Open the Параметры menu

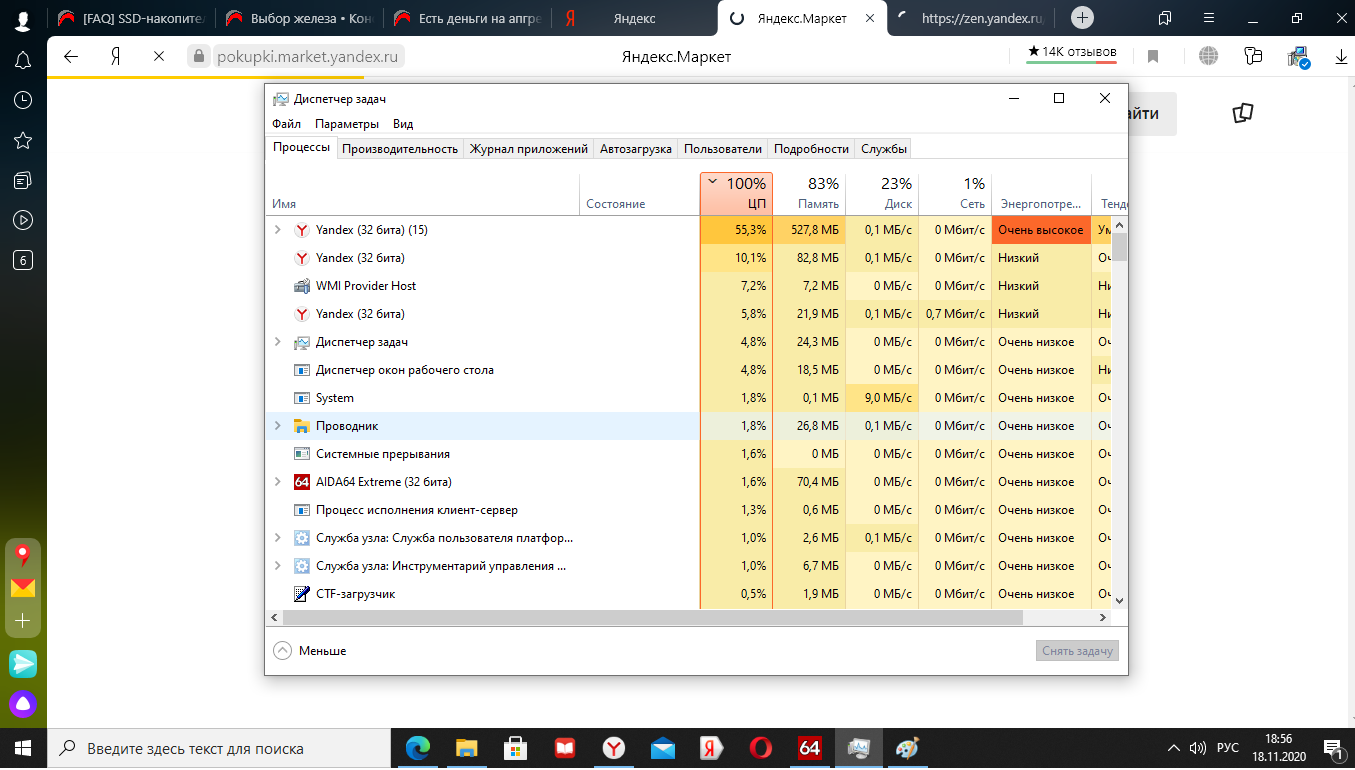pyautogui.click(x=347, y=124)
